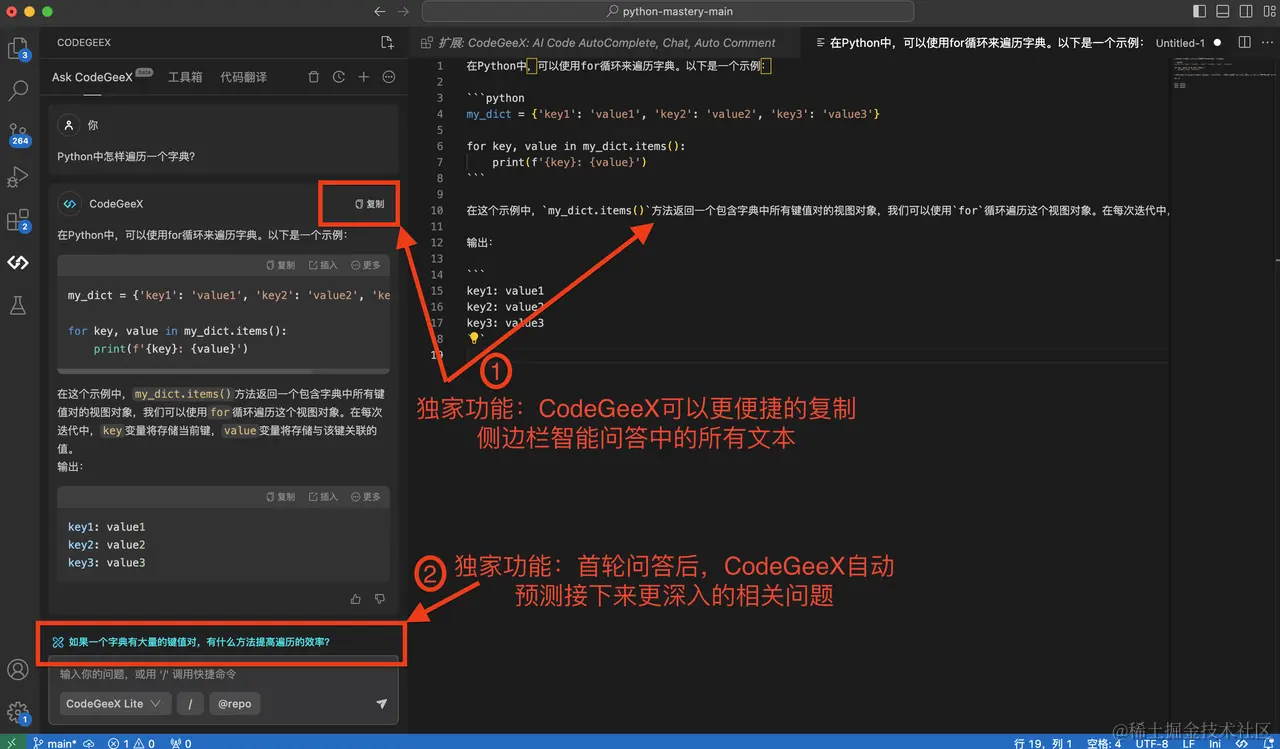Viewport: 1280px width, 749px height.
Task: Click the @repo button
Action: tap(235, 704)
